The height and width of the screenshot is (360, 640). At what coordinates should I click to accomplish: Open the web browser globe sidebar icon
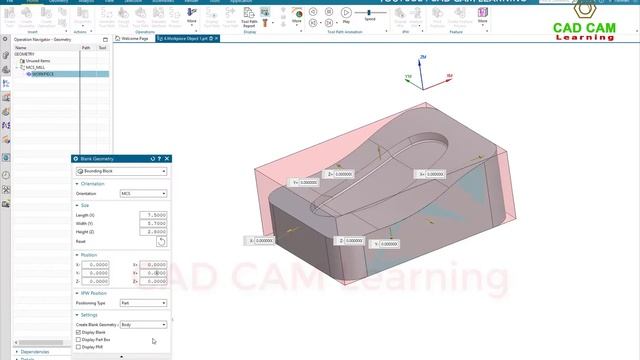click(6, 158)
